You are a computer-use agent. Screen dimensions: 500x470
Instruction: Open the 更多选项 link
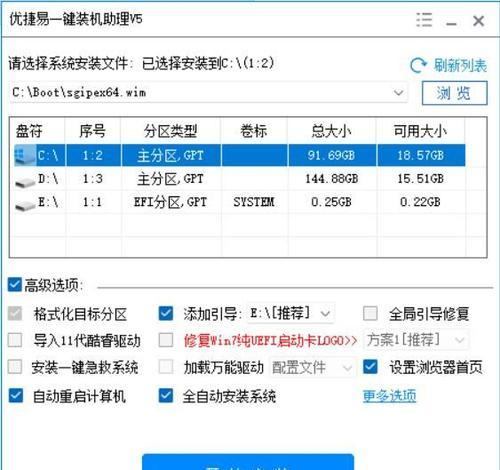click(389, 396)
